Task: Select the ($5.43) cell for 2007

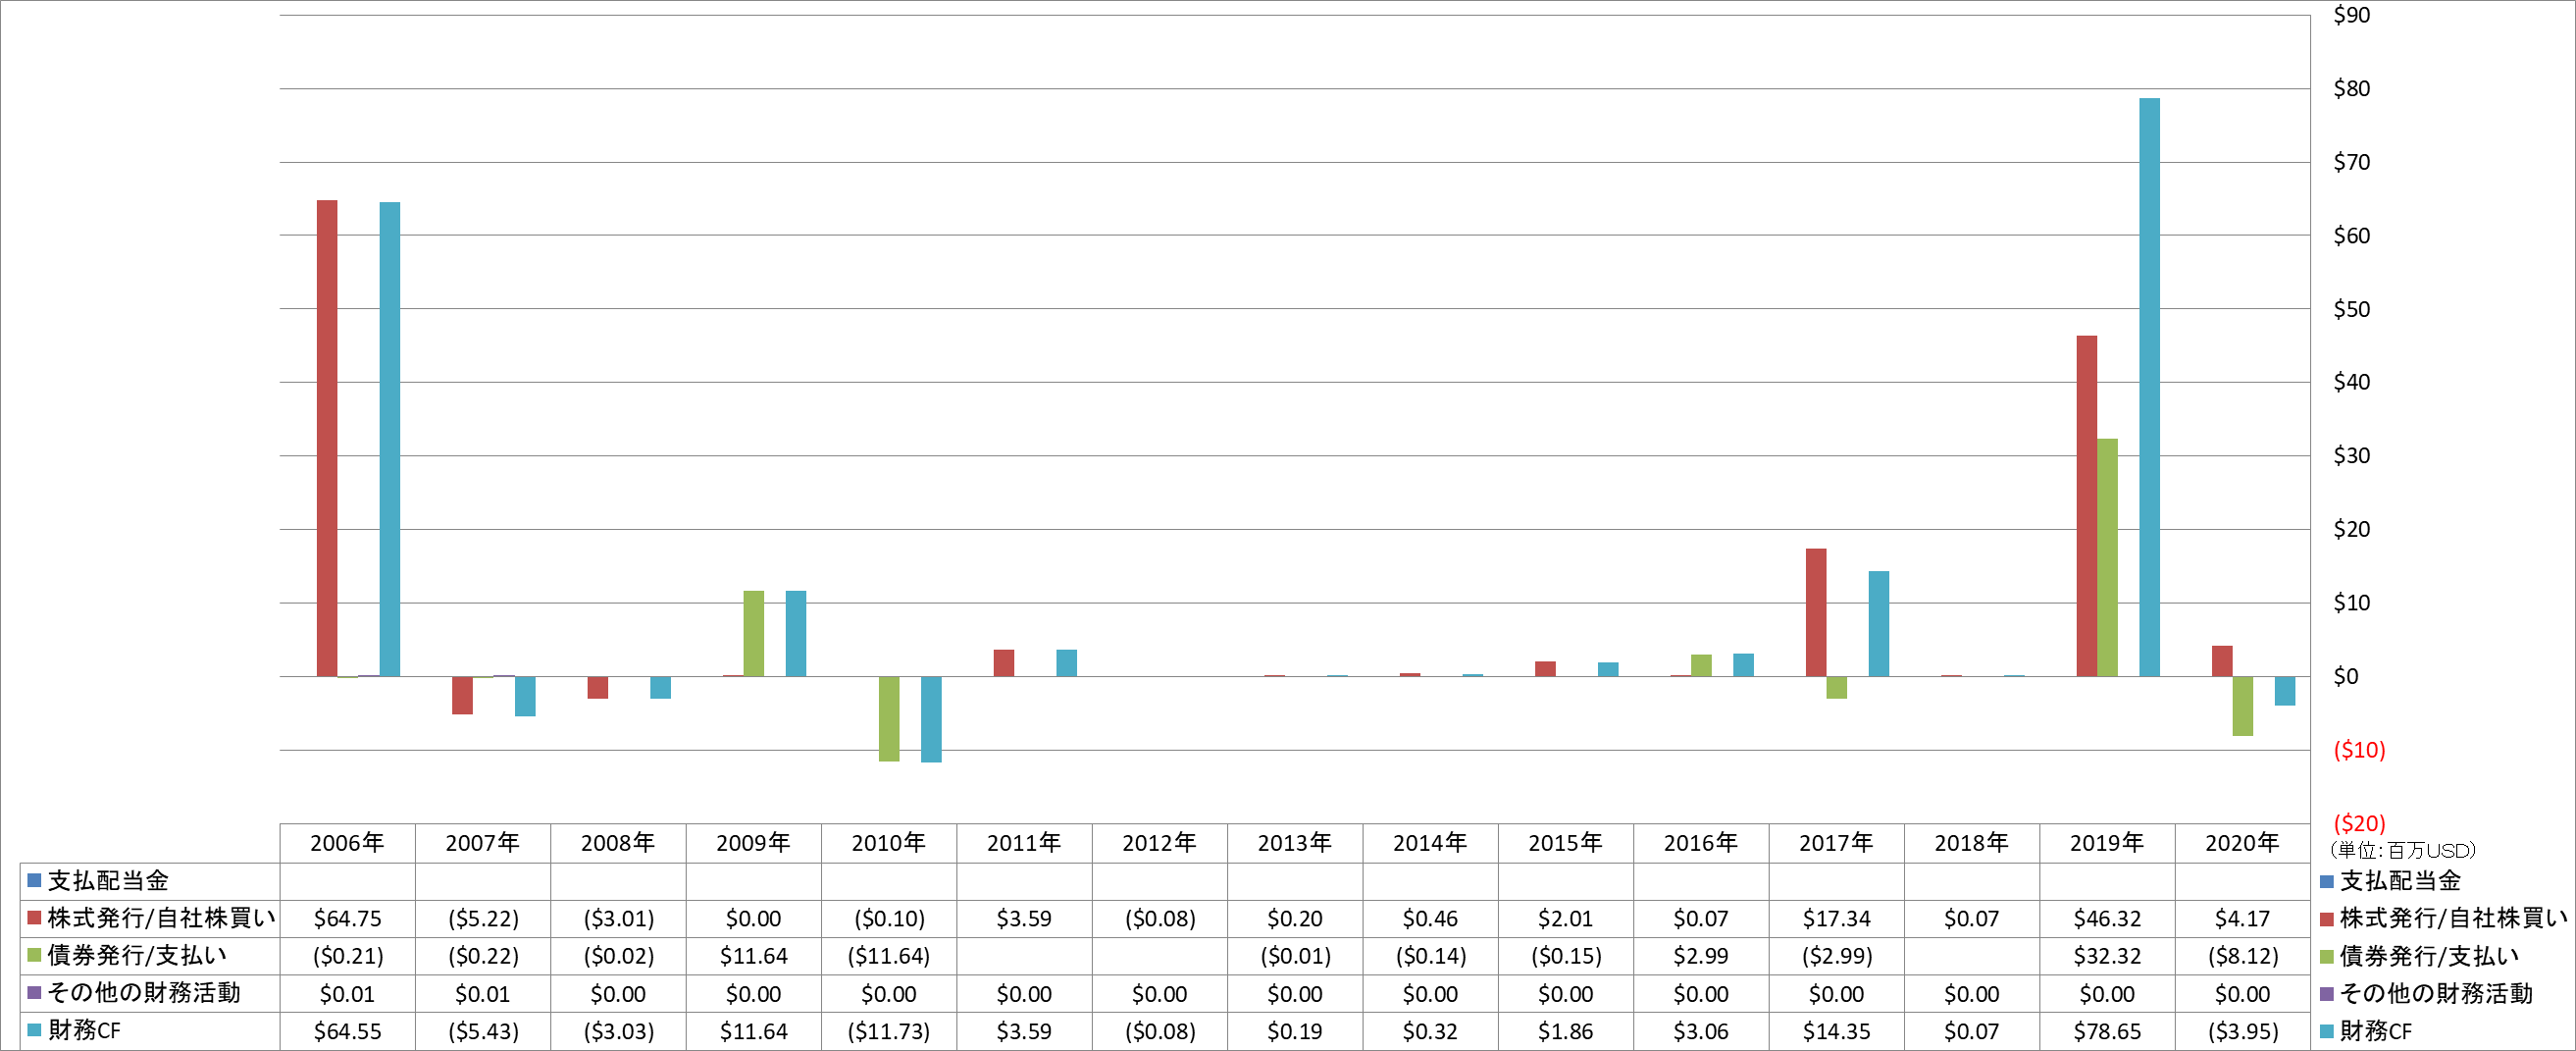Action: pyautogui.click(x=483, y=1031)
